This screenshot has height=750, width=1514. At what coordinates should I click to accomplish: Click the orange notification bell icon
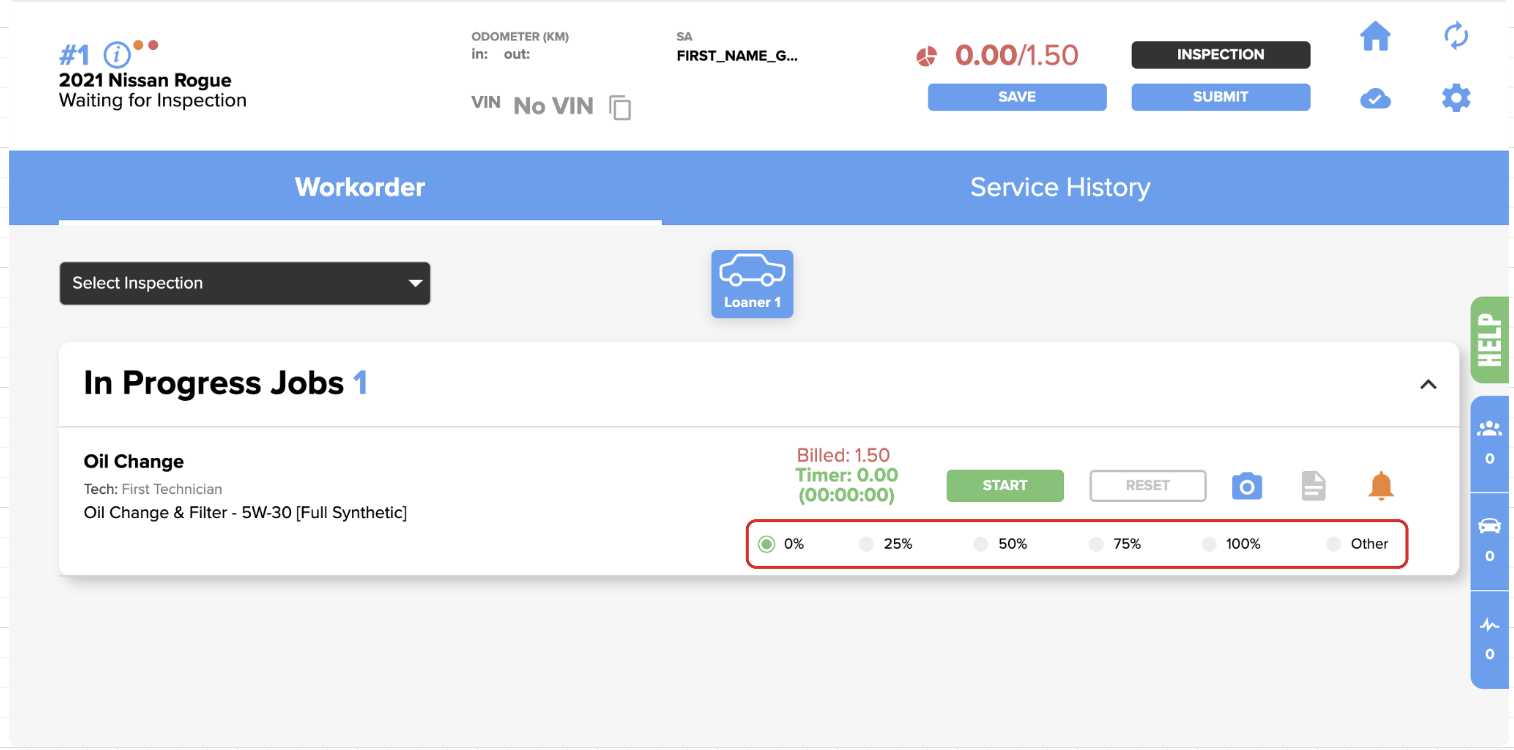pos(1381,486)
